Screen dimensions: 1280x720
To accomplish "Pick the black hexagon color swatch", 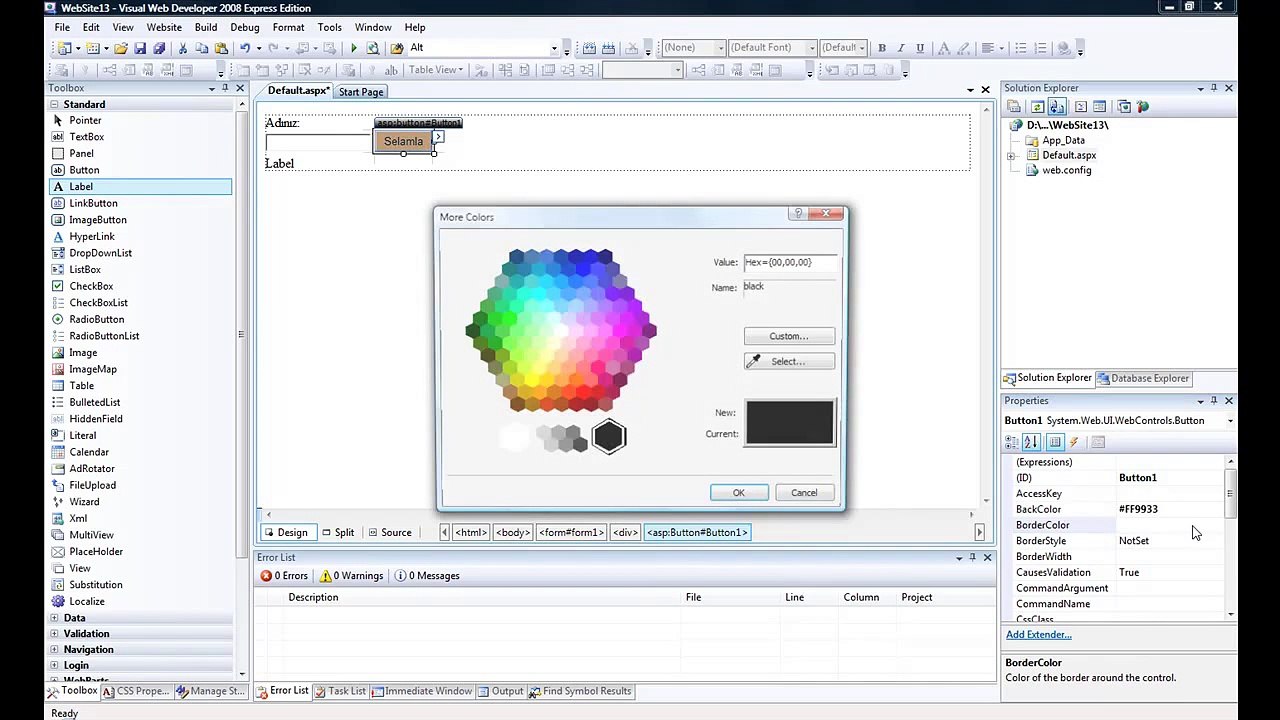I will (x=609, y=437).
